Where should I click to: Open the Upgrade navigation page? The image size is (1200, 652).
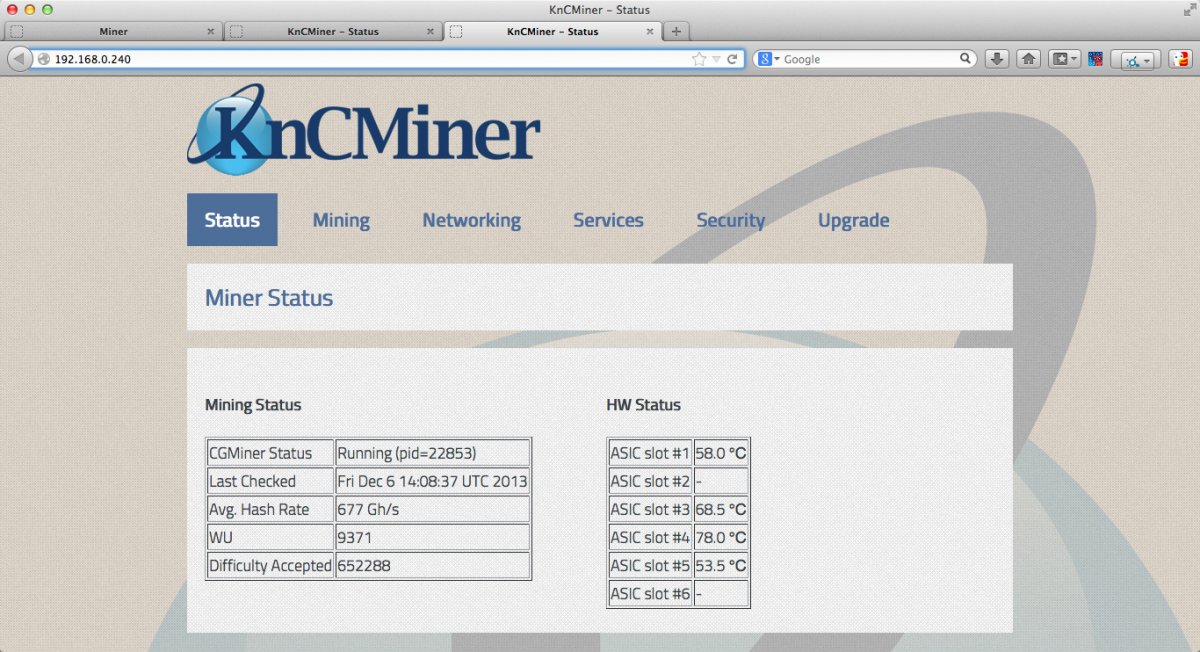[853, 221]
